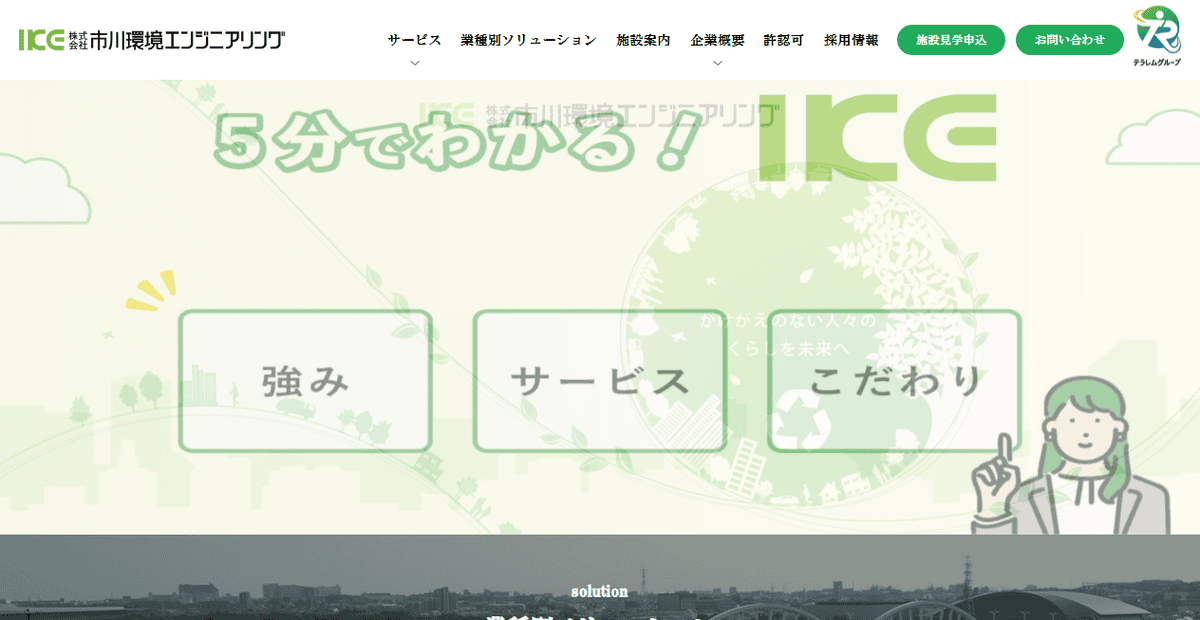Select the 強み card

[x=304, y=381]
